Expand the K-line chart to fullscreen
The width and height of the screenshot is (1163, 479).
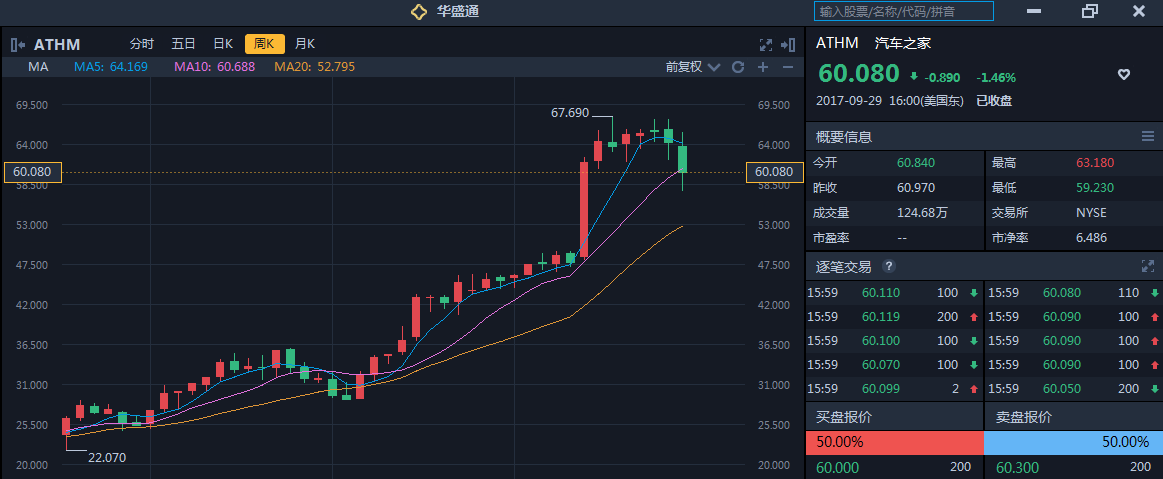click(x=766, y=44)
